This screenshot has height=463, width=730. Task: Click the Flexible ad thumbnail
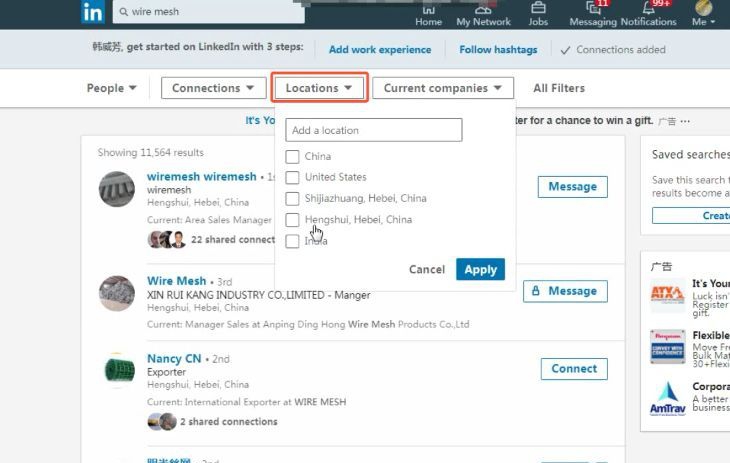coord(667,347)
